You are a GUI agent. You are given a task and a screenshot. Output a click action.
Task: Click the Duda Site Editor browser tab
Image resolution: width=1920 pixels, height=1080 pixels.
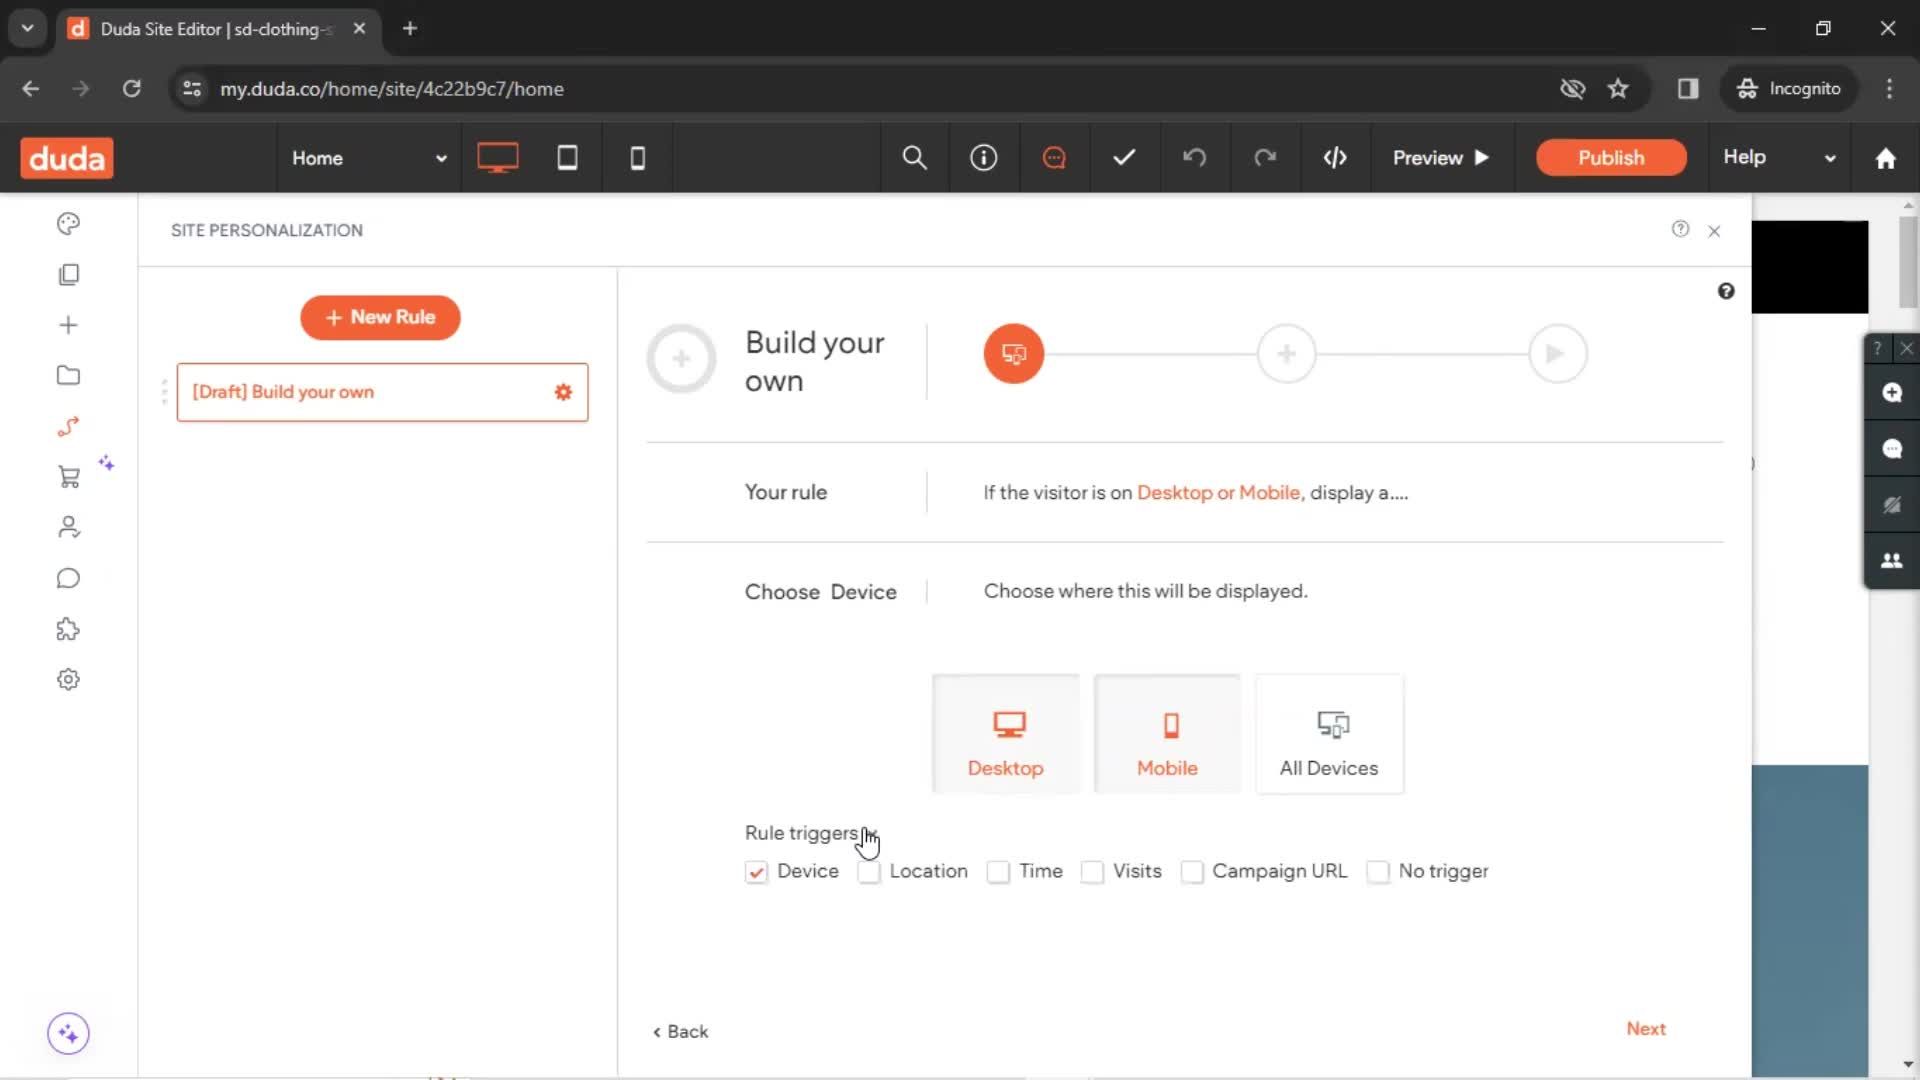[216, 29]
